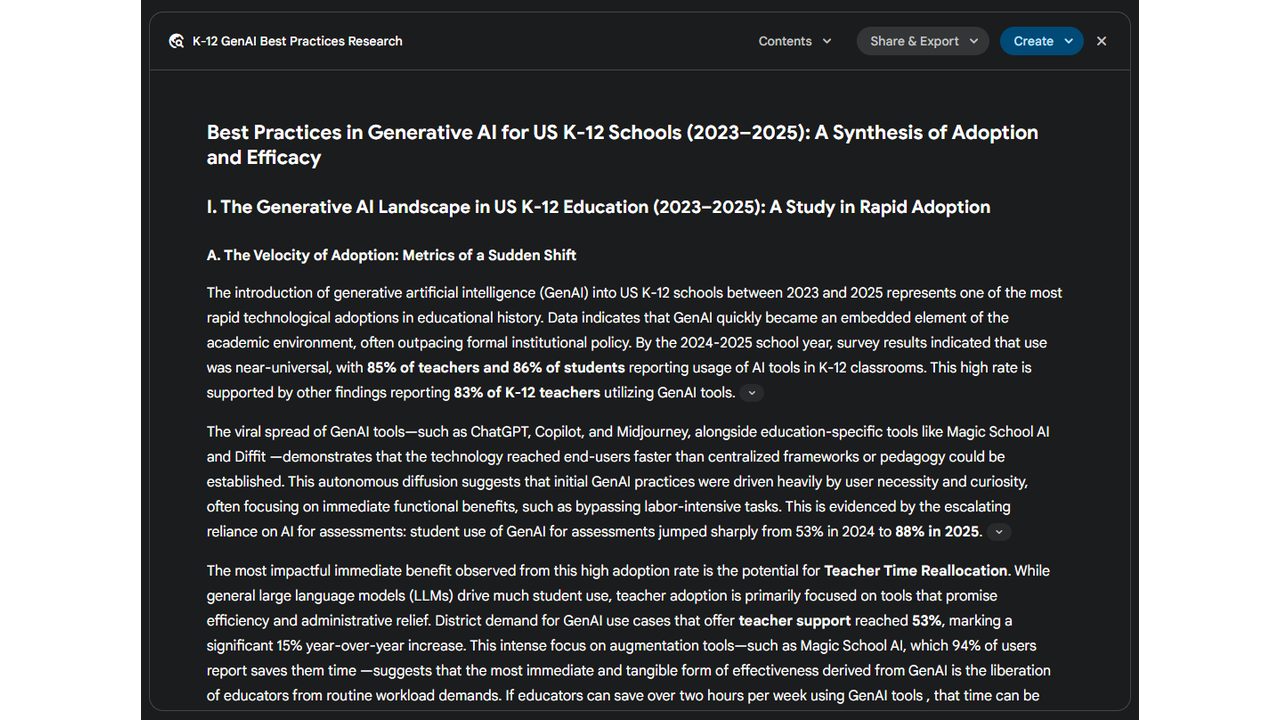
Task: Click the main report title heading
Action: click(622, 145)
